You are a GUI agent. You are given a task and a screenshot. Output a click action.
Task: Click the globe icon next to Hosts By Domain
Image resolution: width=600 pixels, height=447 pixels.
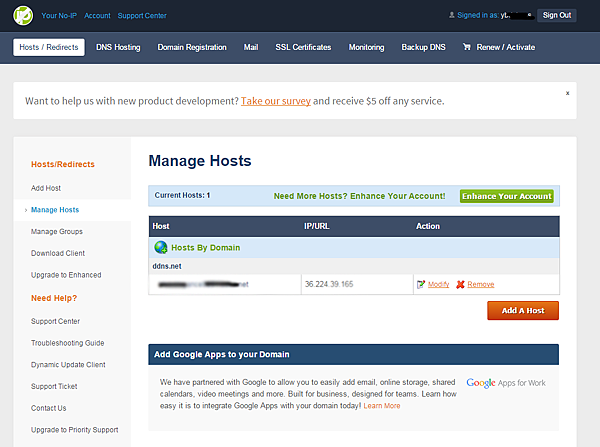161,247
